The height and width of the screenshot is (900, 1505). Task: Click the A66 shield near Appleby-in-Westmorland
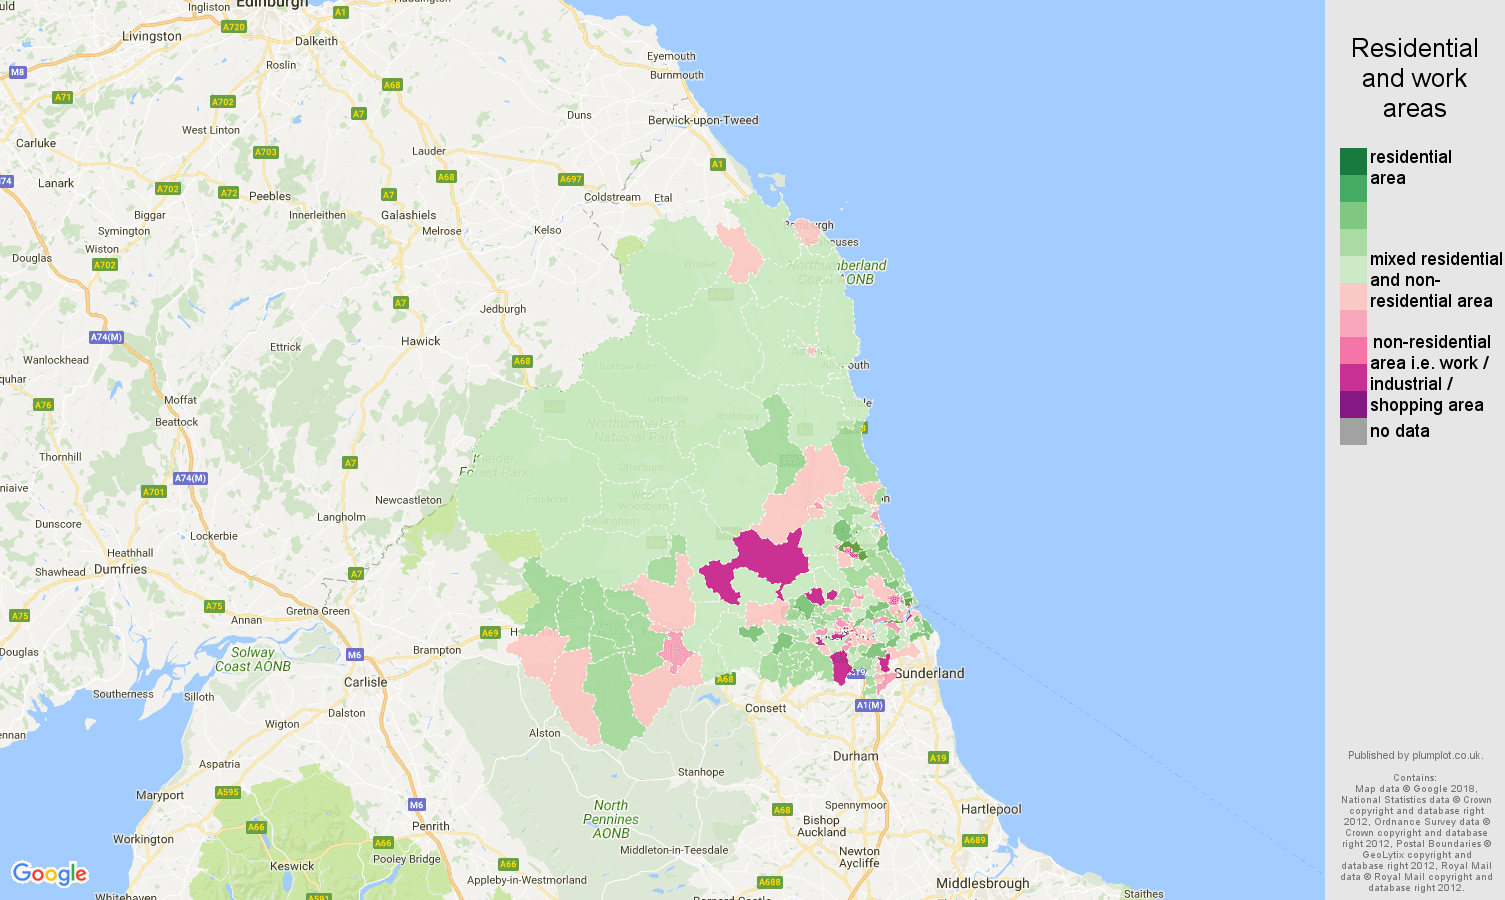pyautogui.click(x=508, y=864)
